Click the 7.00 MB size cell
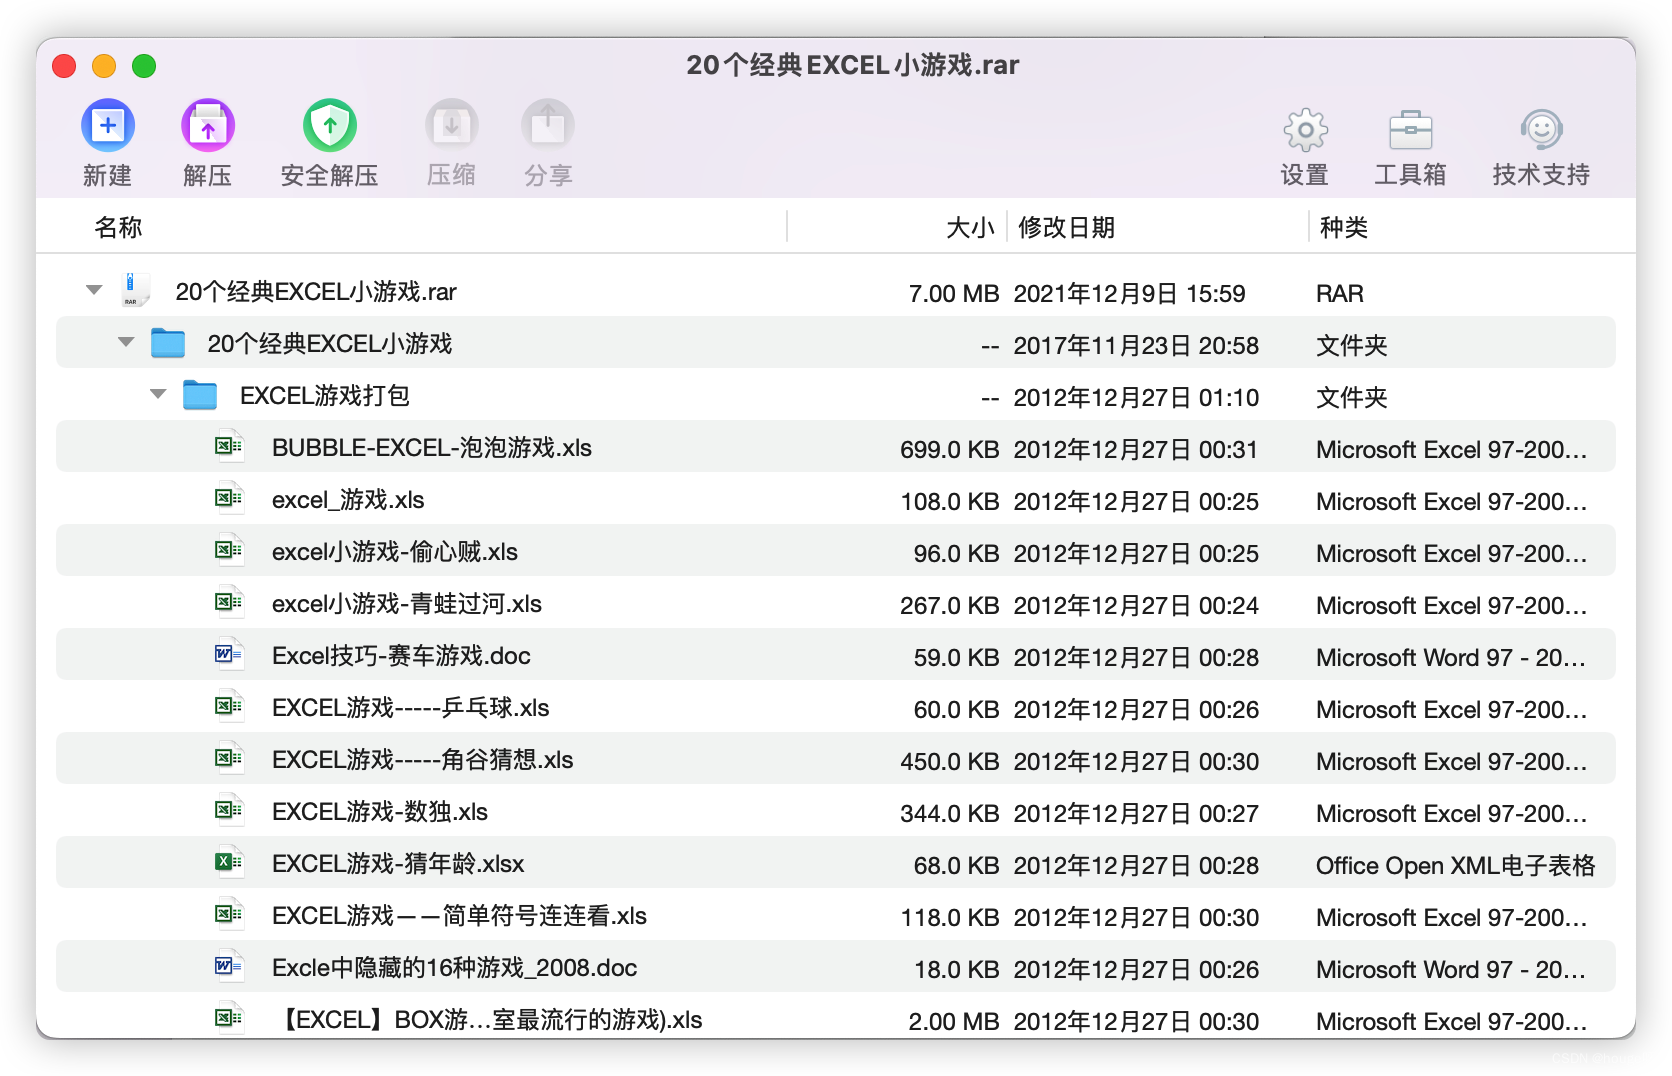This screenshot has width=1672, height=1076. [953, 293]
